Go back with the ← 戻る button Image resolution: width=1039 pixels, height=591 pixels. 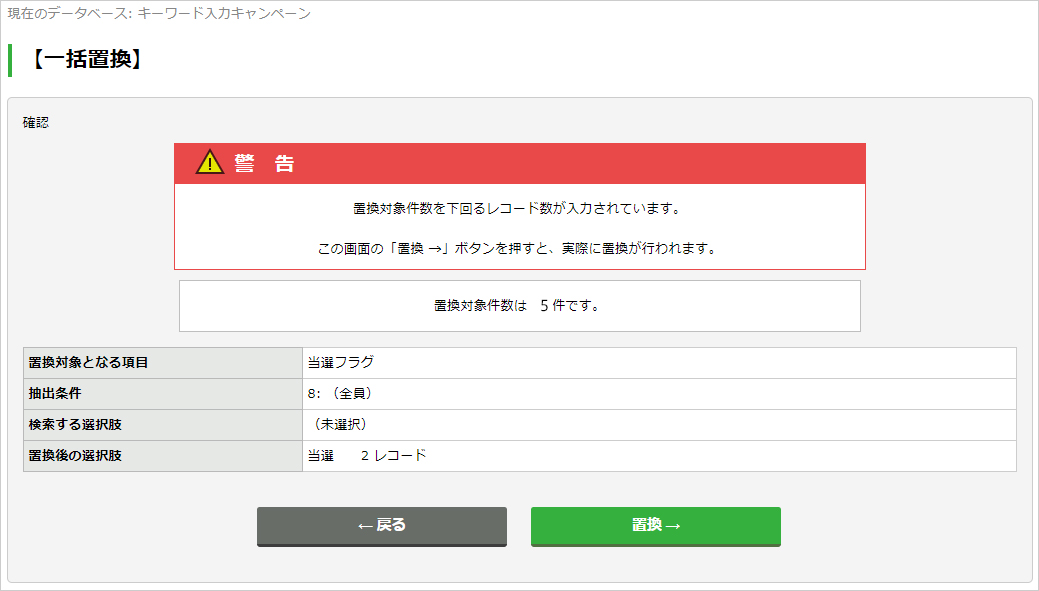(382, 526)
